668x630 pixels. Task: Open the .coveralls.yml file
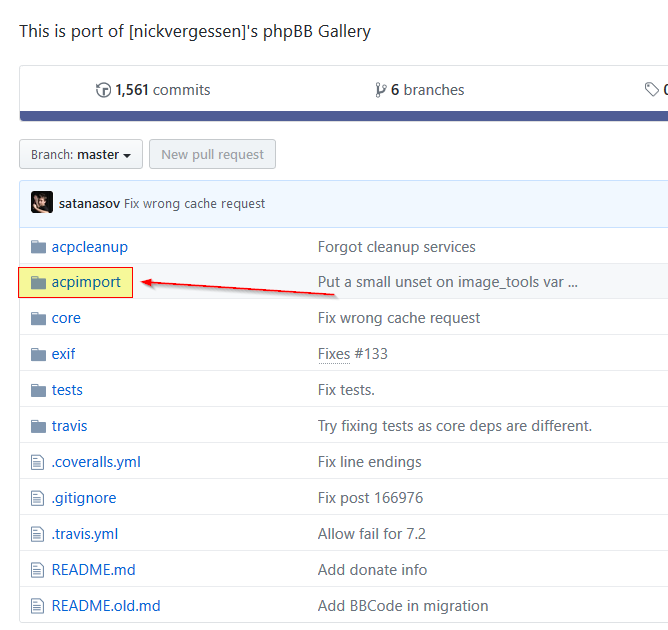tap(96, 462)
